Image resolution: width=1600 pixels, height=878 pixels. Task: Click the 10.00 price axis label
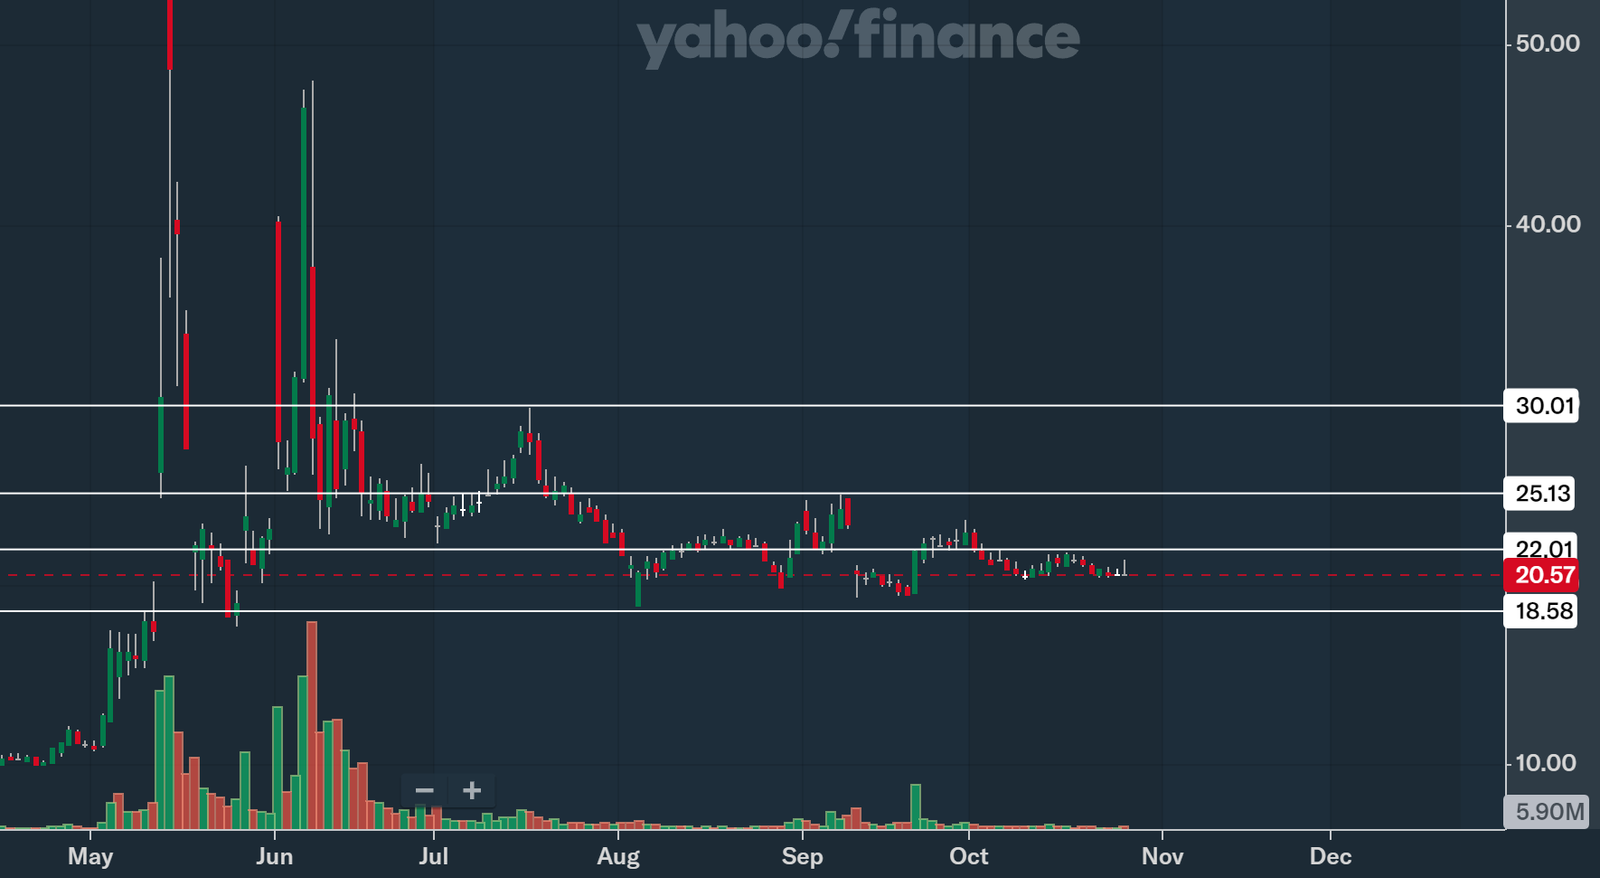1545,763
